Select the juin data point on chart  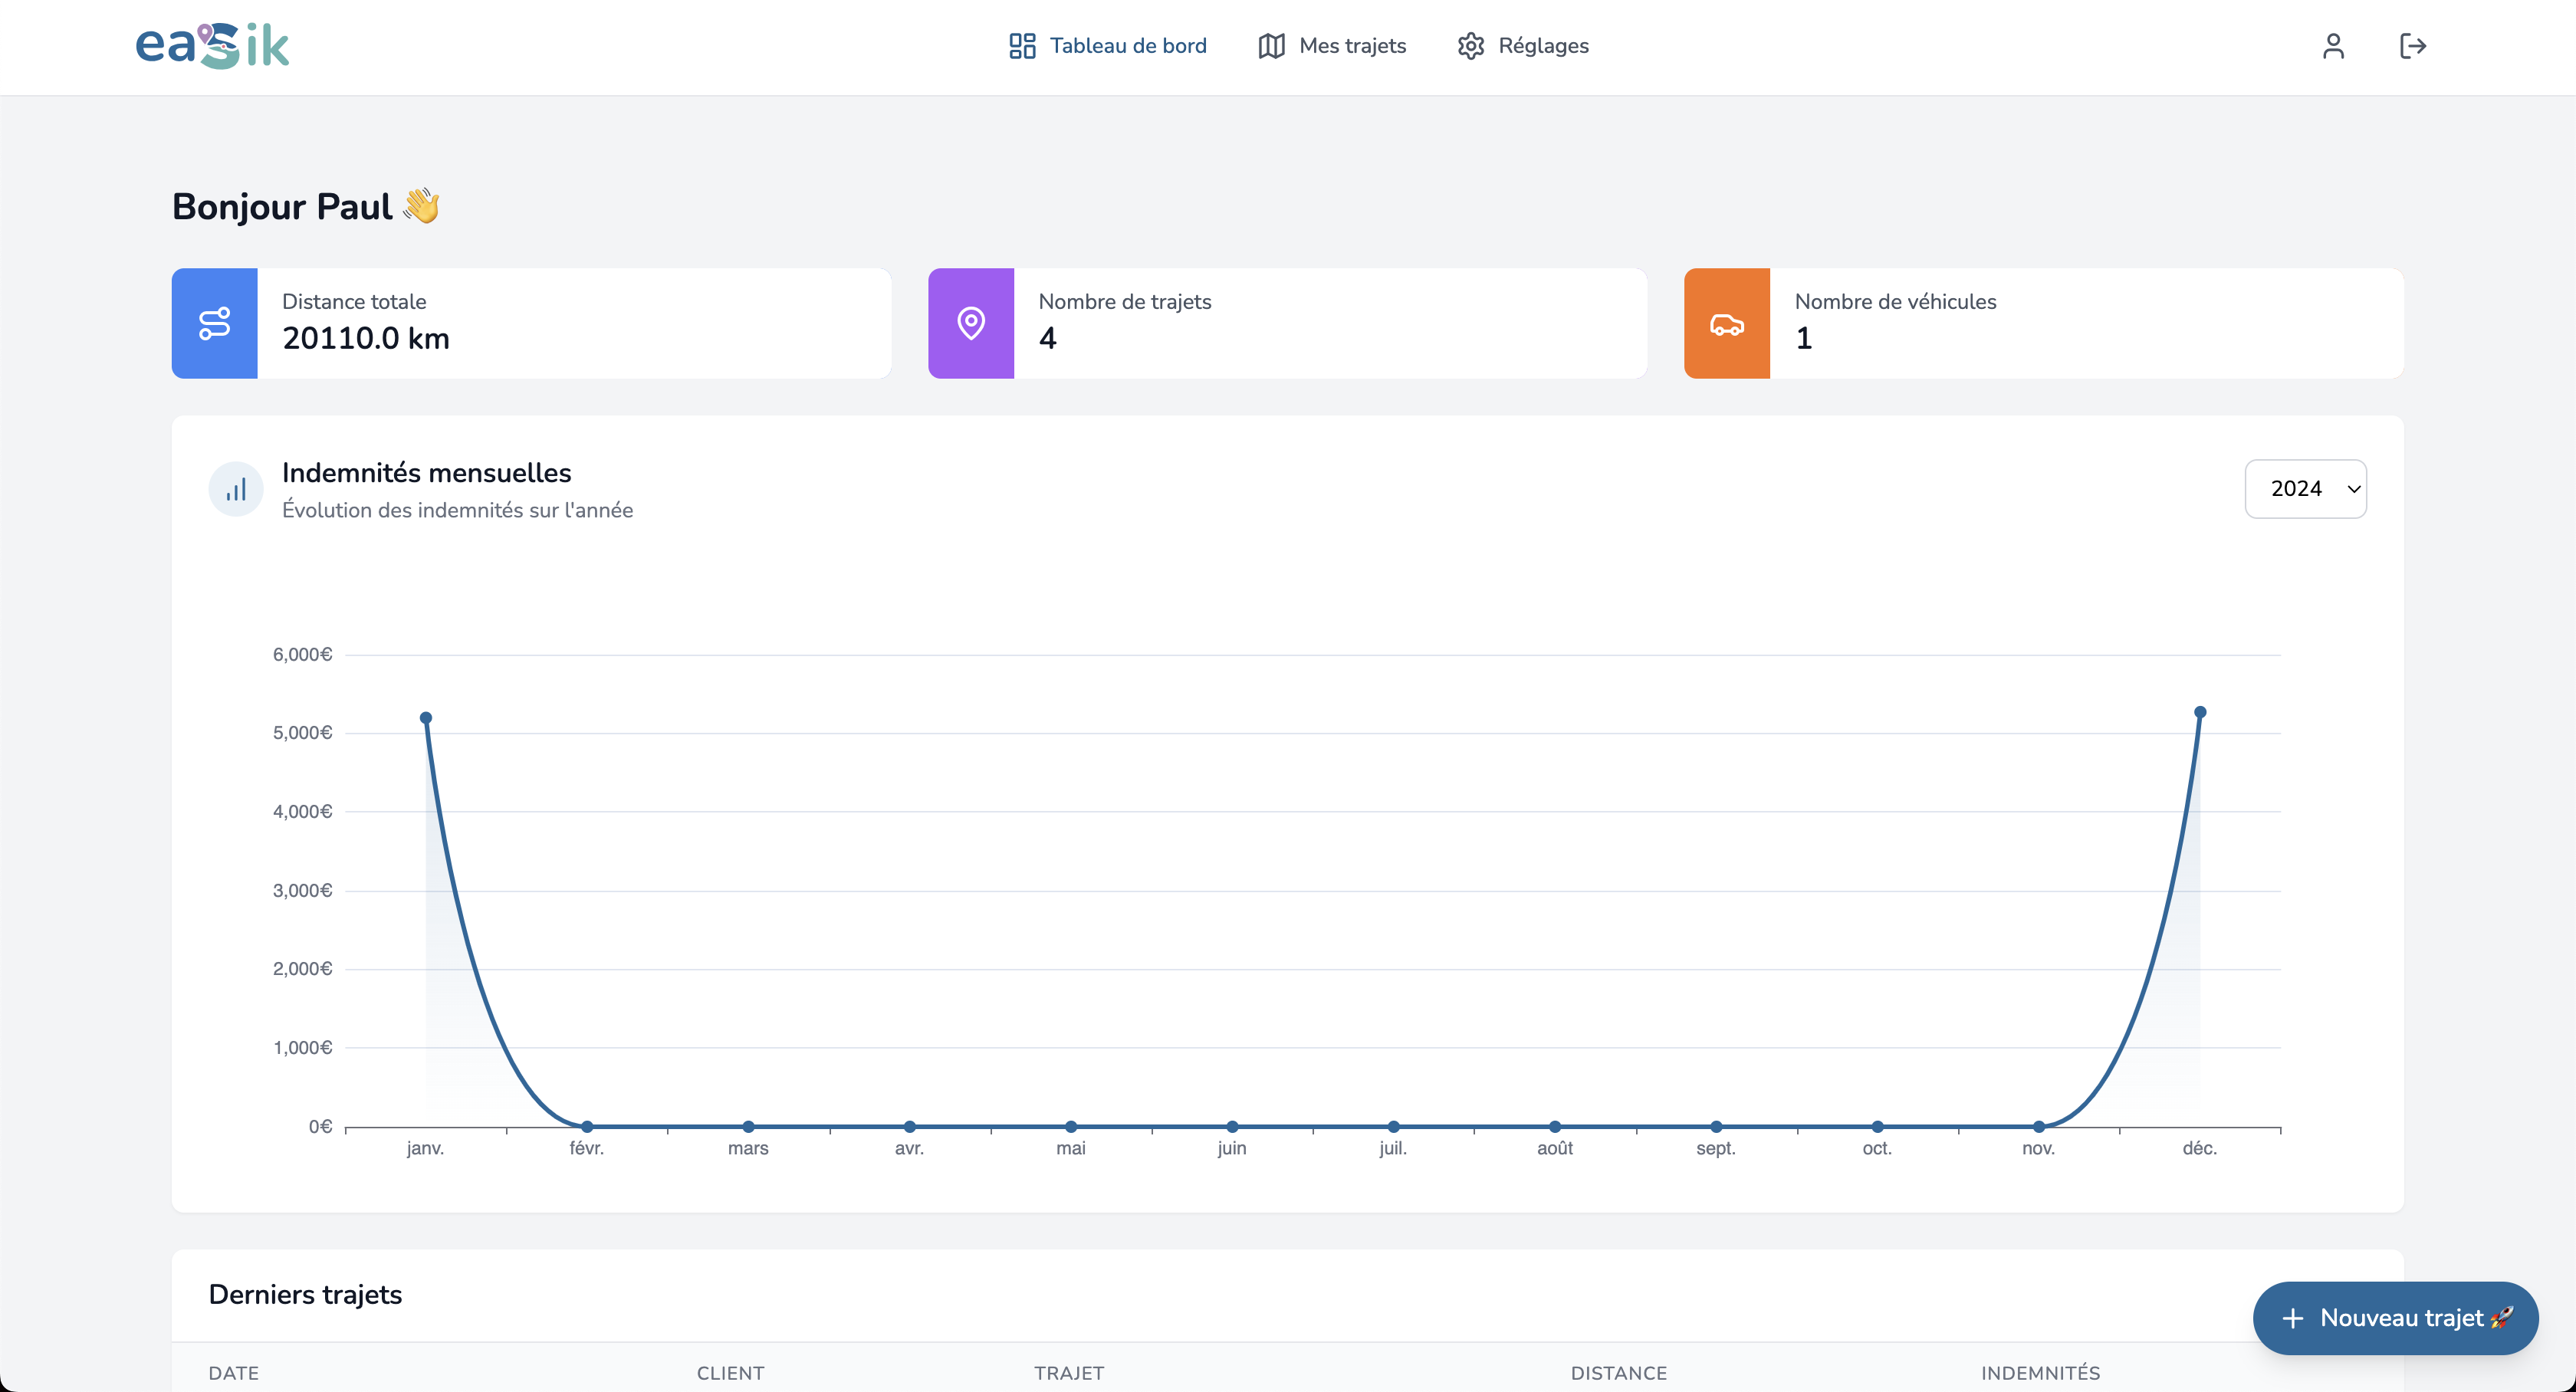pos(1232,1126)
